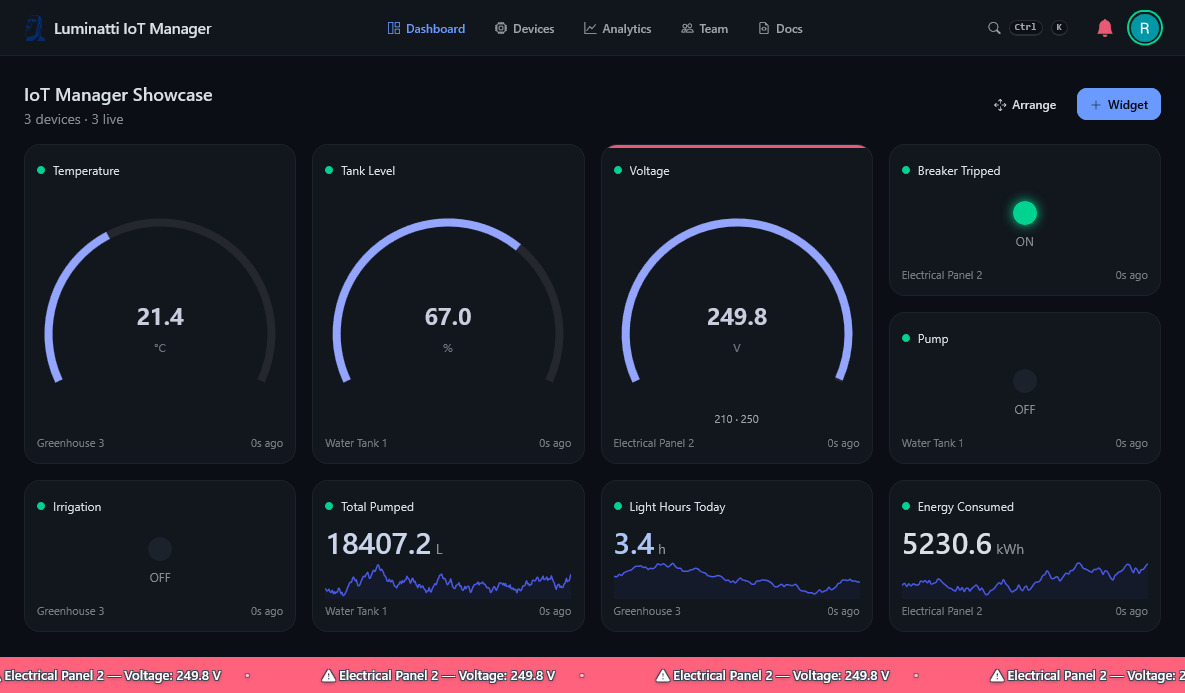Click the 3 devices · 3 live text
The height and width of the screenshot is (693, 1185).
(x=73, y=119)
